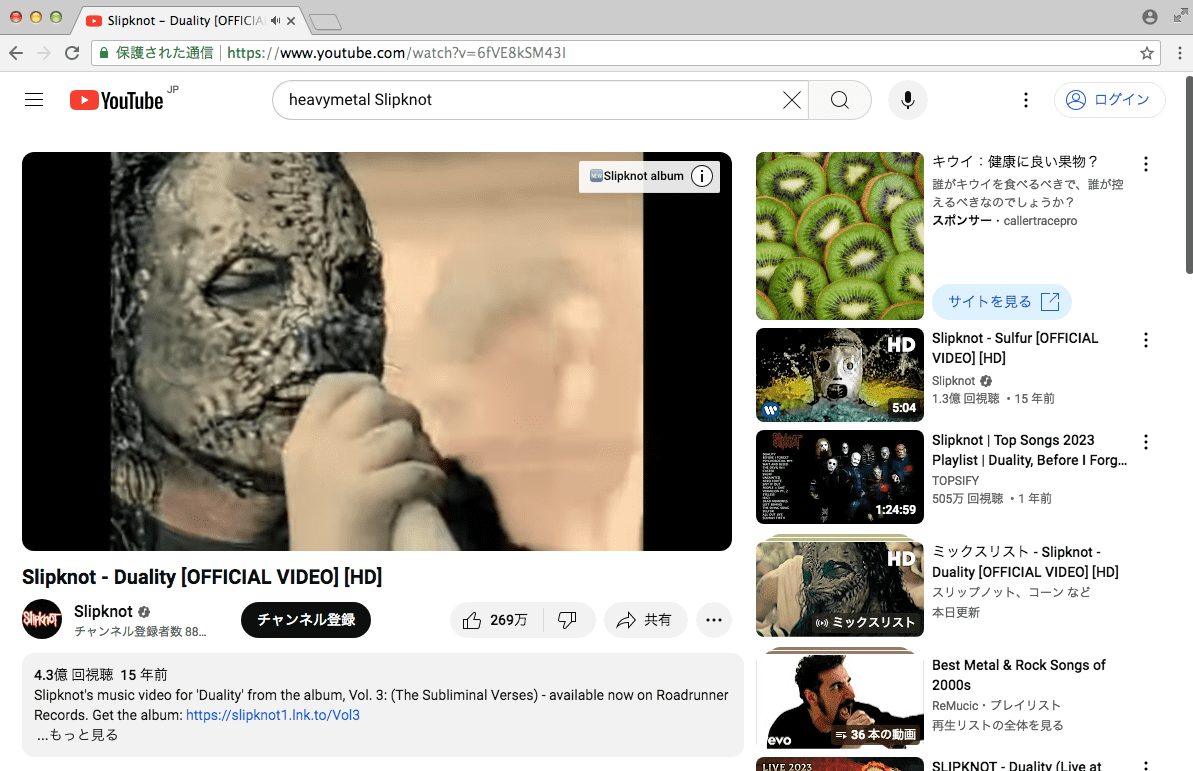Toggle fullscreen with the window expand arrows

[x=1180, y=16]
